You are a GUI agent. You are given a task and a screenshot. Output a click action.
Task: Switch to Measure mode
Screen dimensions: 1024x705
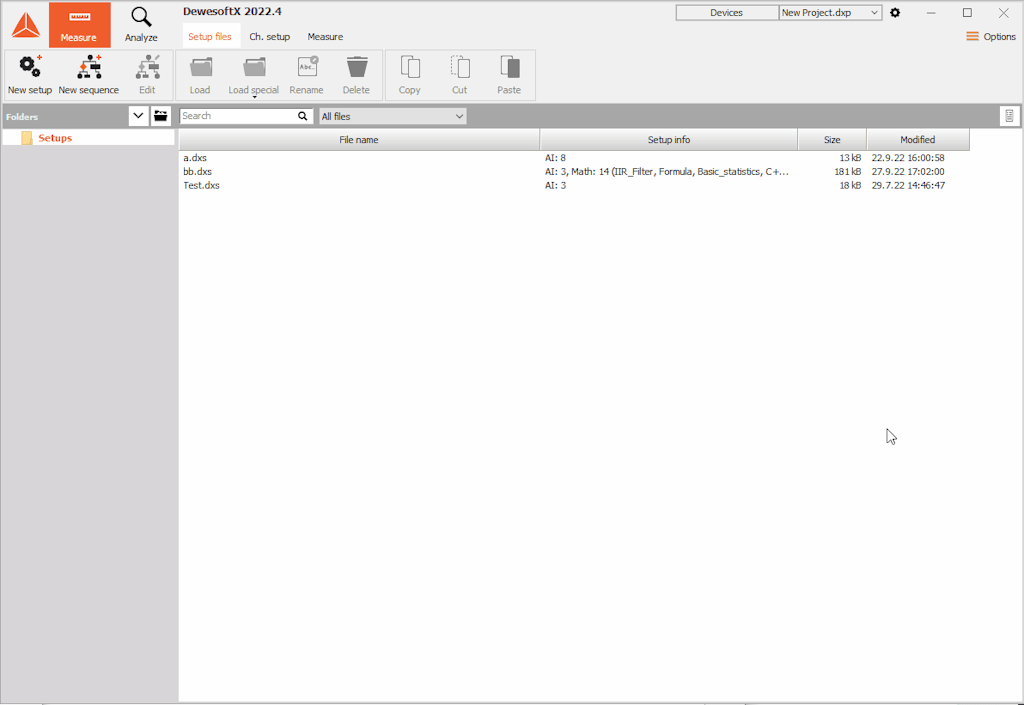pyautogui.click(x=79, y=25)
